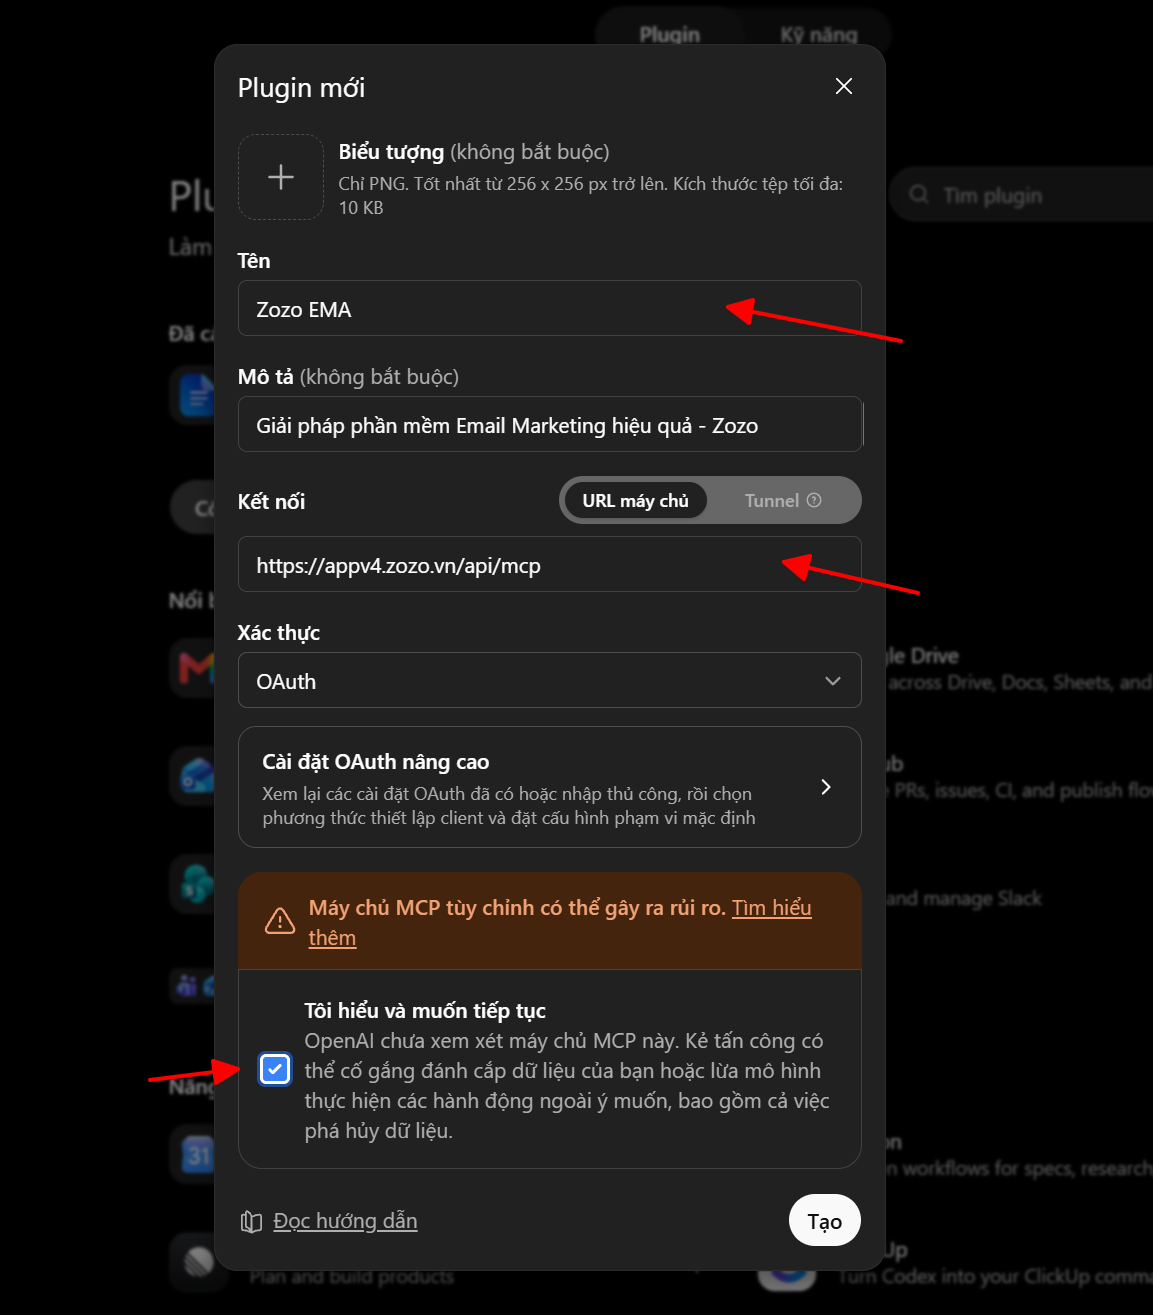Screen dimensions: 1153x1315
Task: Uncheck Tôi hiểu và muốn tiếp tục
Action: pyautogui.click(x=274, y=1069)
